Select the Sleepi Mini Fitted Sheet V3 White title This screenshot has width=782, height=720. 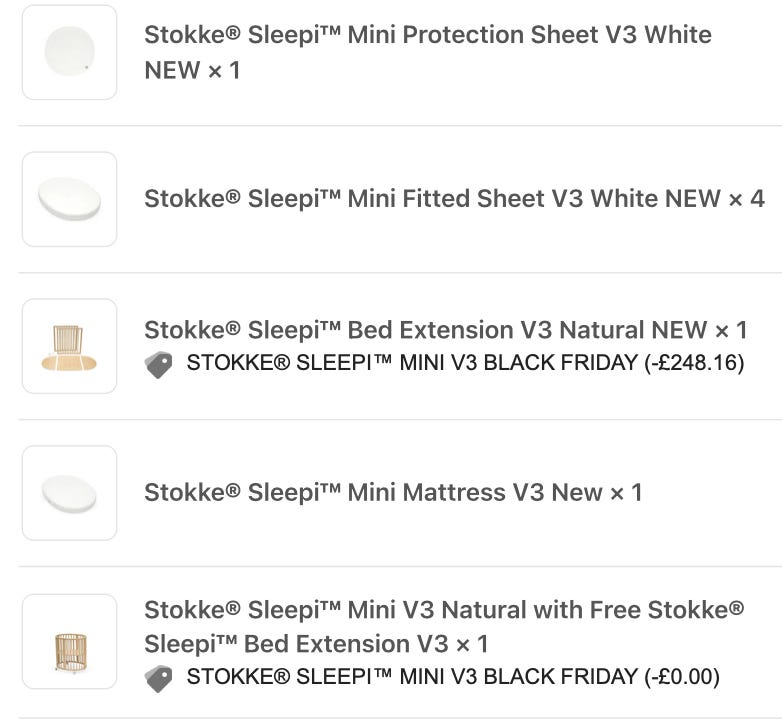coord(430,199)
